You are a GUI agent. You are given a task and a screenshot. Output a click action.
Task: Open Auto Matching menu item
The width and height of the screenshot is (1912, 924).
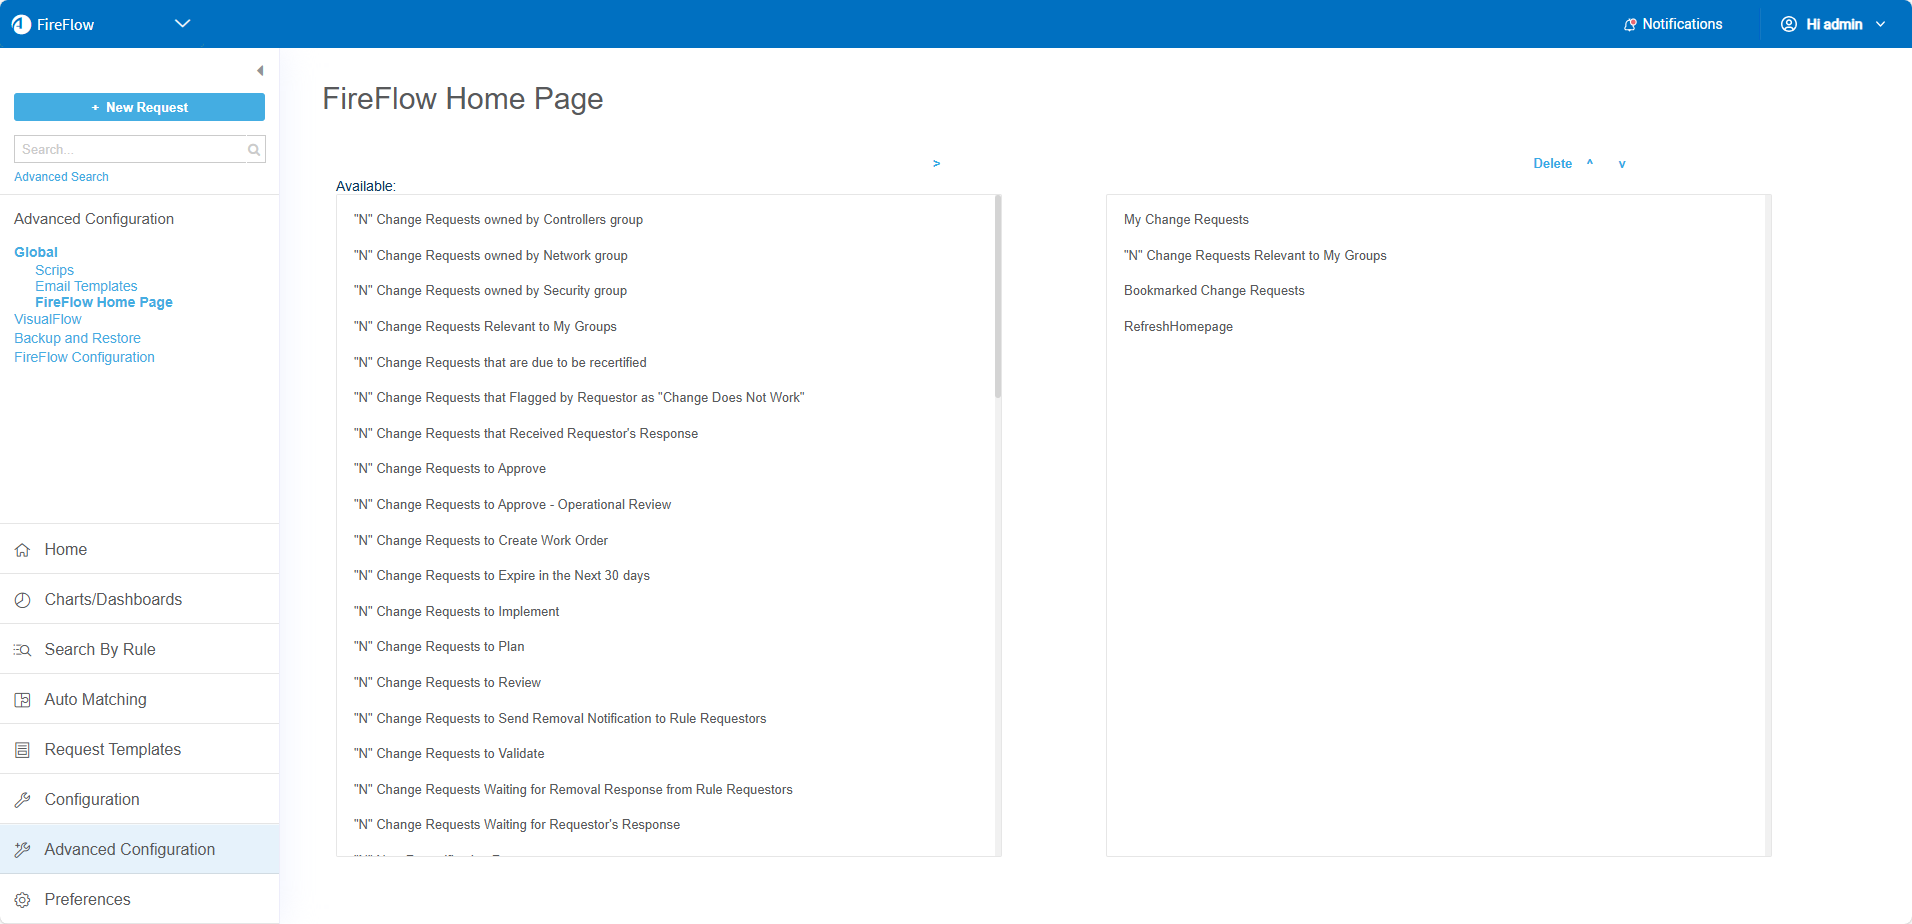[x=95, y=699]
